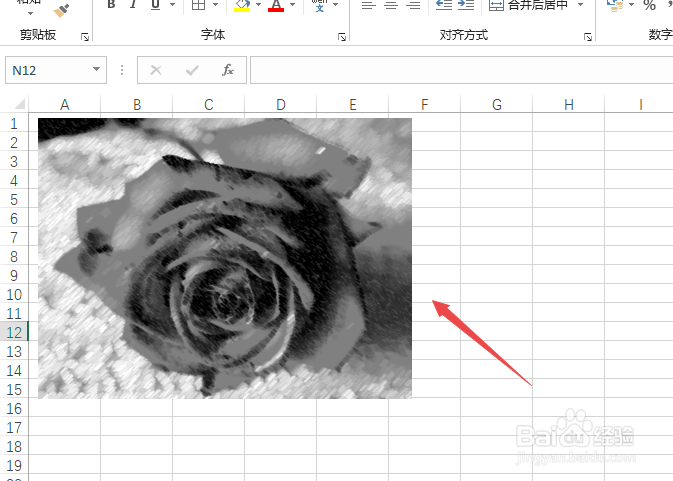Open paste (粘贴) dropdown arrow
673x481 pixels.
30,13
